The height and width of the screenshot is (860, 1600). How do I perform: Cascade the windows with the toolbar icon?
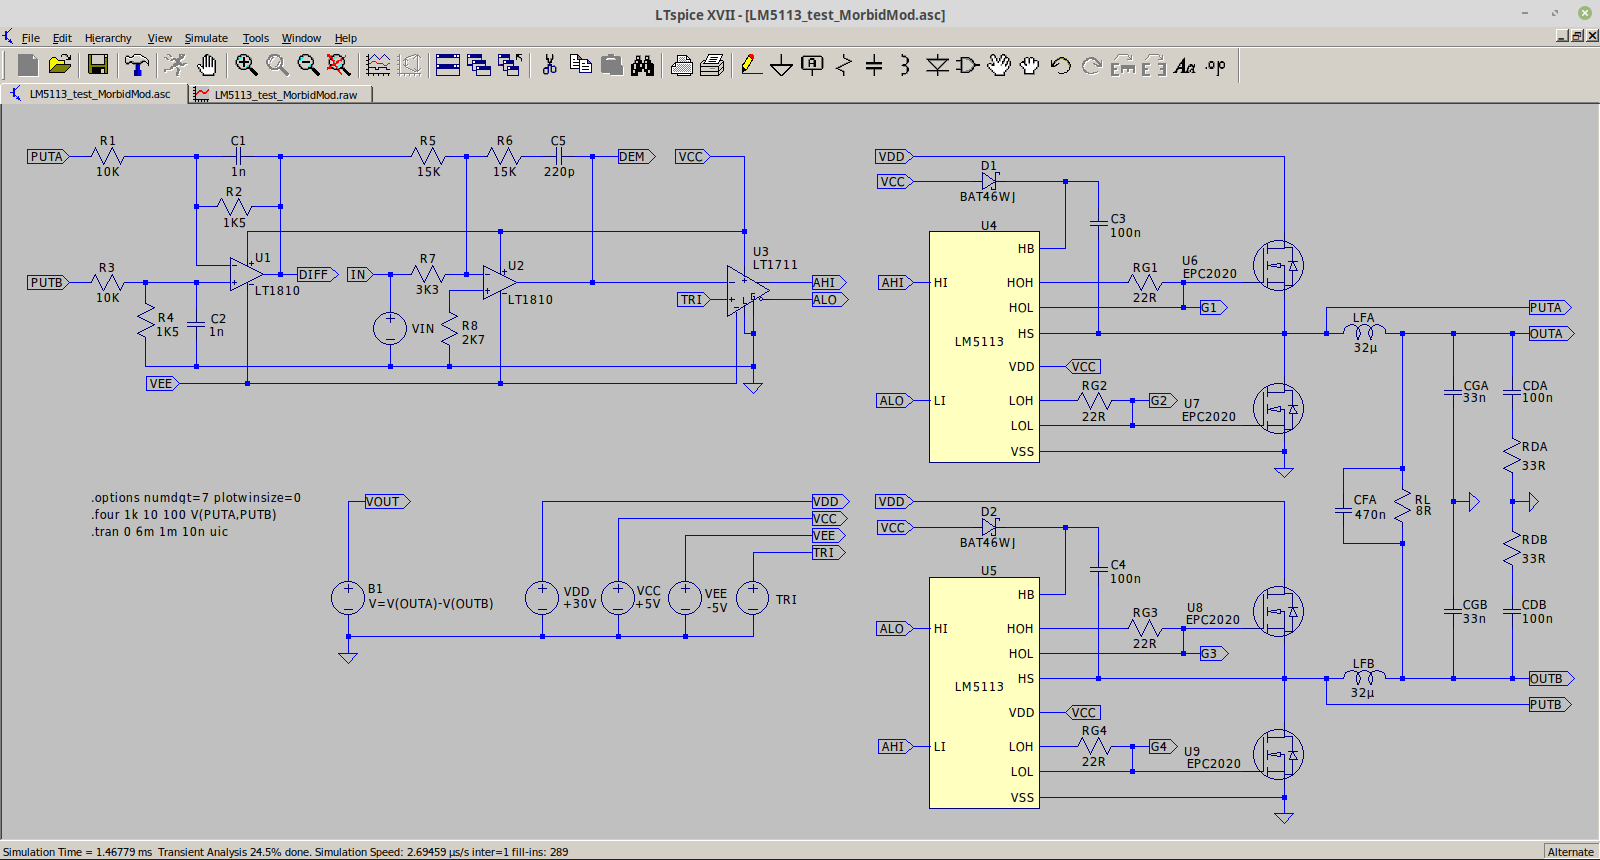(479, 65)
